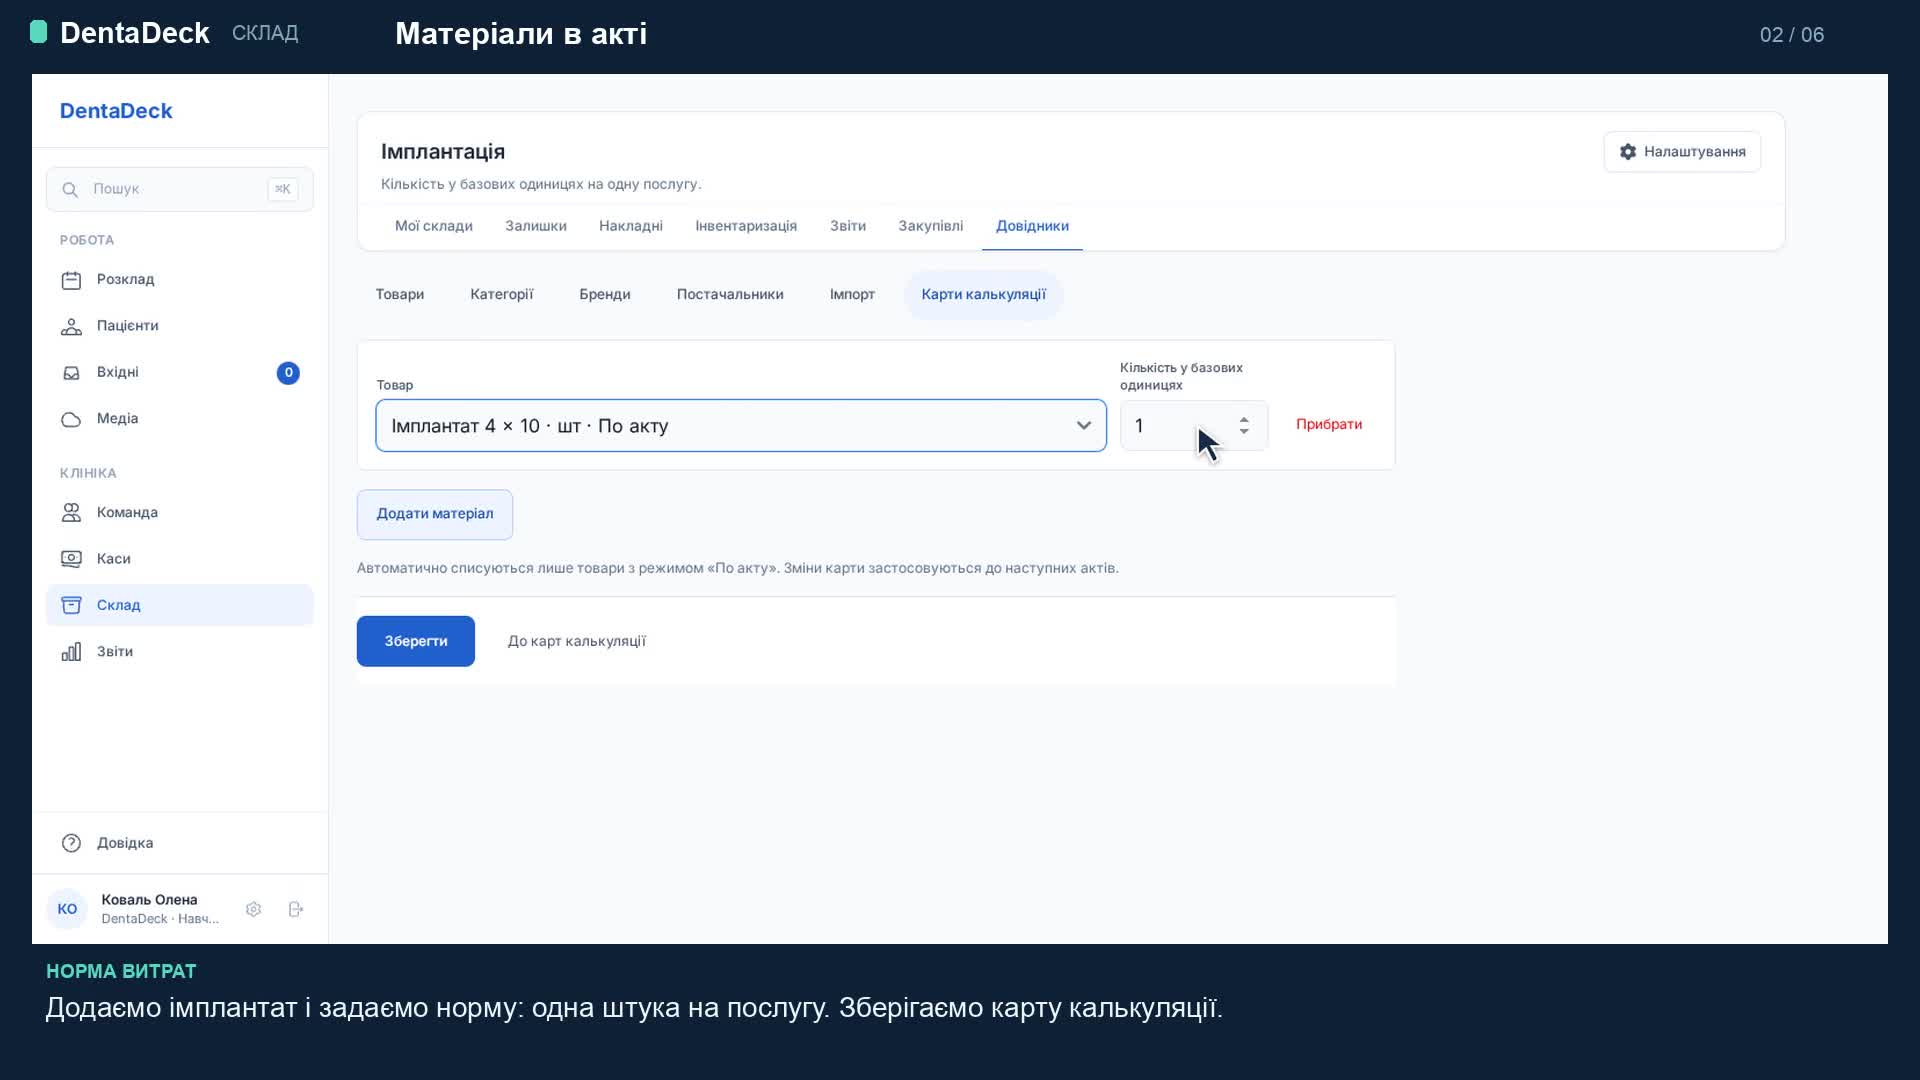Open user settings gear near profile
The height and width of the screenshot is (1080, 1920).
(x=254, y=909)
